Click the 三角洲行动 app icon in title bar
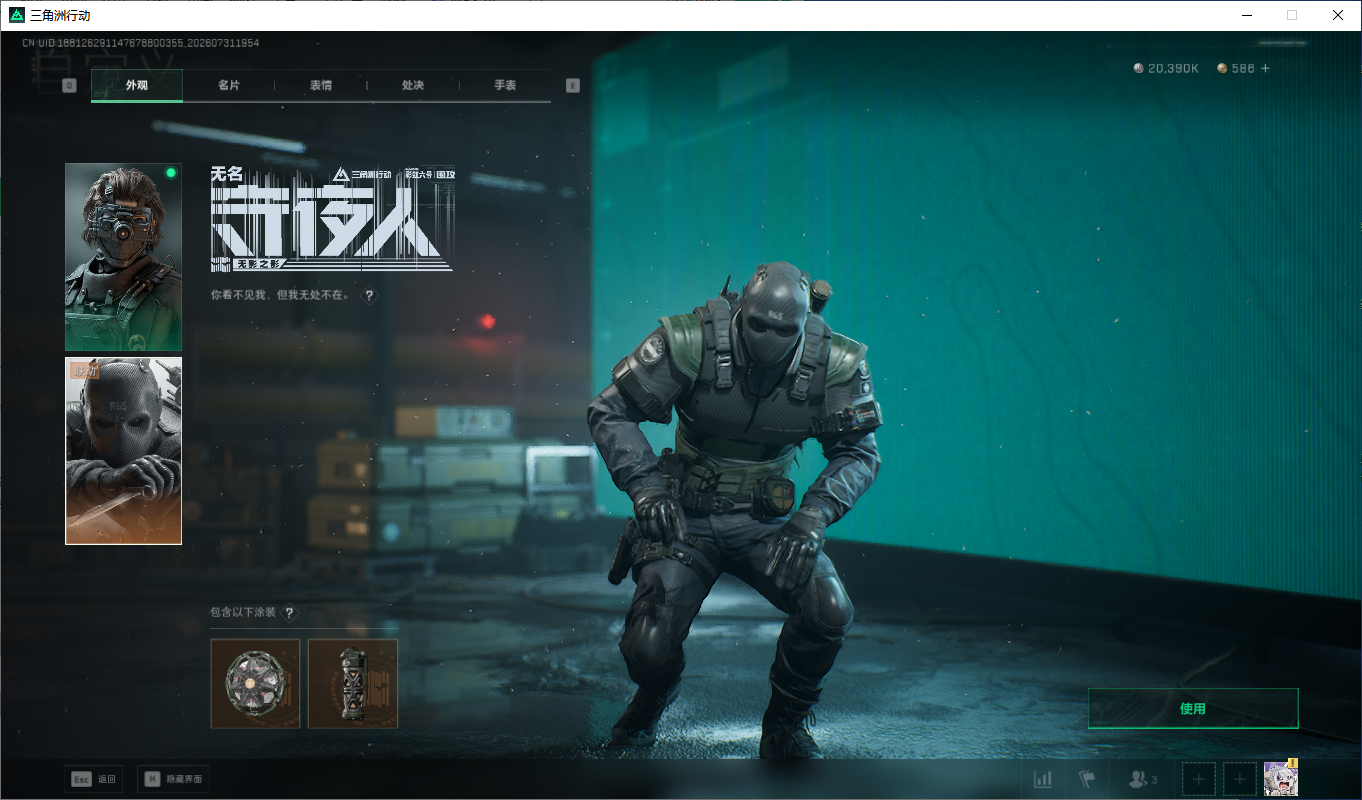The width and height of the screenshot is (1362, 800). point(16,15)
